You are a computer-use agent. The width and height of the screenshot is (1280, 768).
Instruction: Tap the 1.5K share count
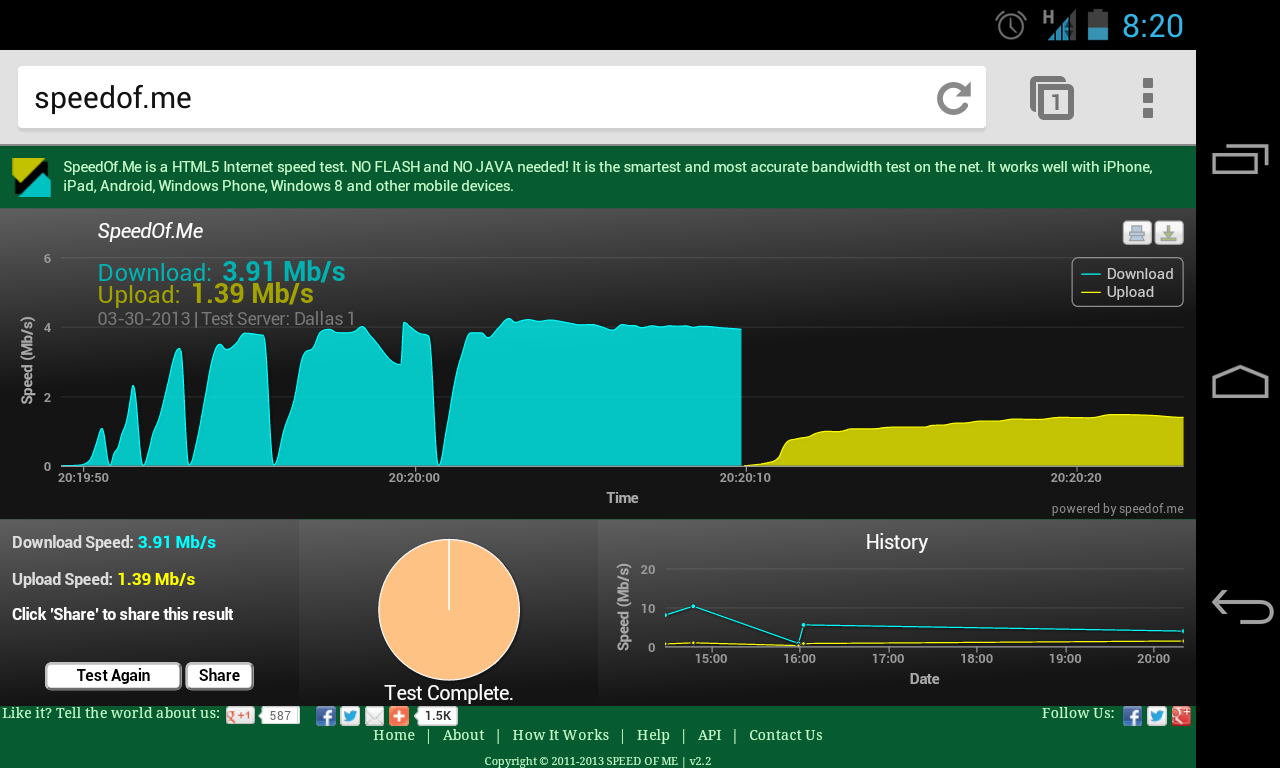point(437,716)
